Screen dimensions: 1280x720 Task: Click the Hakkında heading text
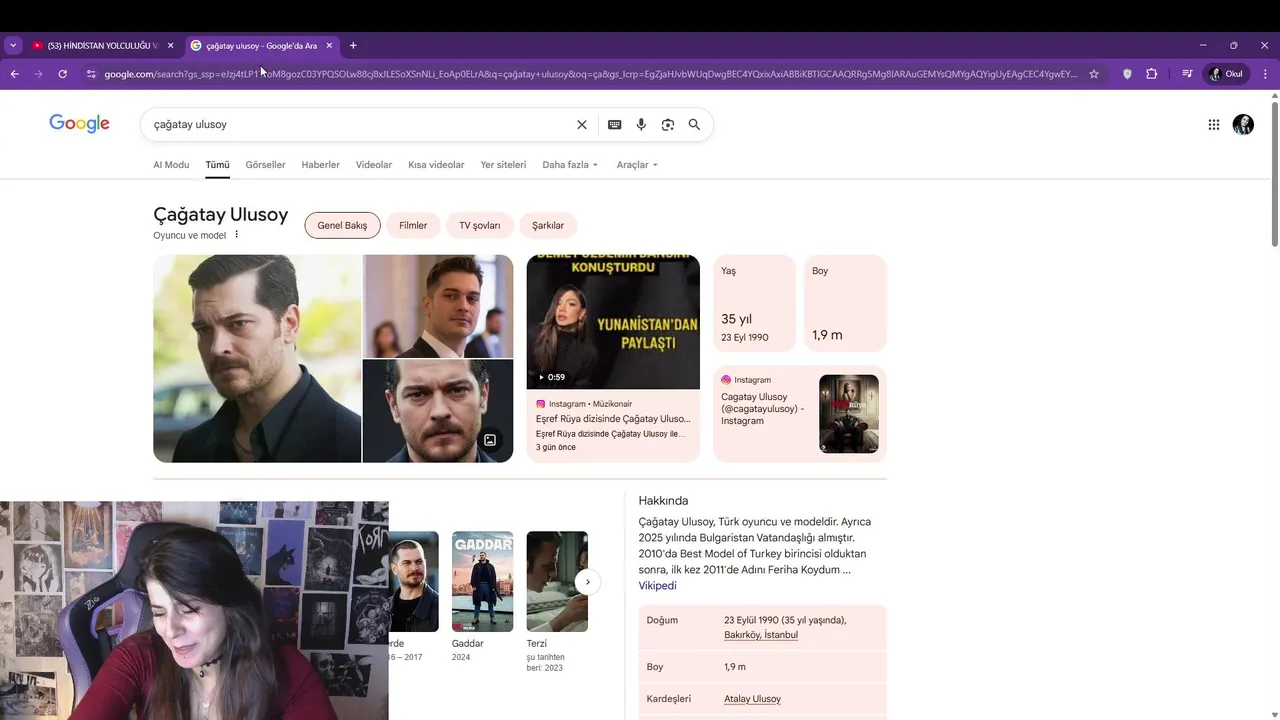click(663, 501)
